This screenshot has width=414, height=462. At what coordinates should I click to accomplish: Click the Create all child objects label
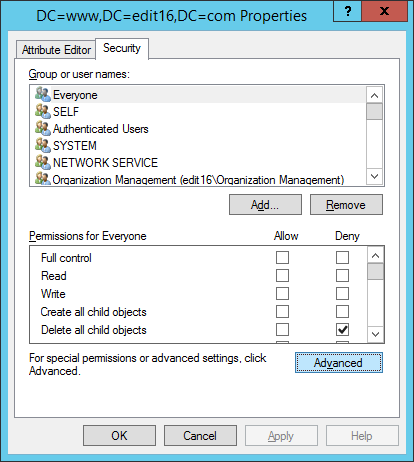click(94, 312)
